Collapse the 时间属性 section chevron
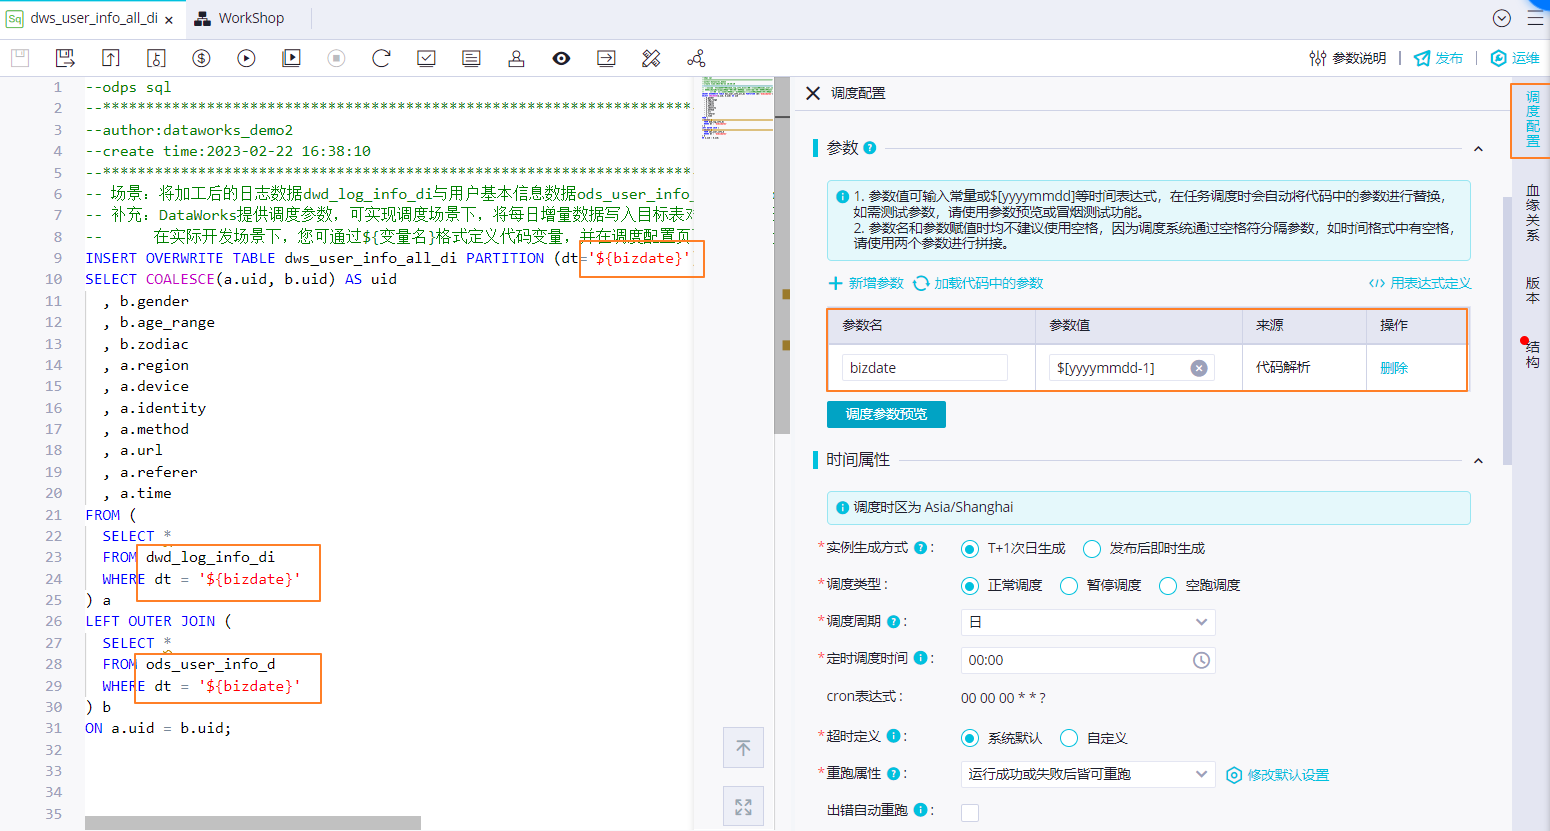The image size is (1550, 831). click(1478, 461)
